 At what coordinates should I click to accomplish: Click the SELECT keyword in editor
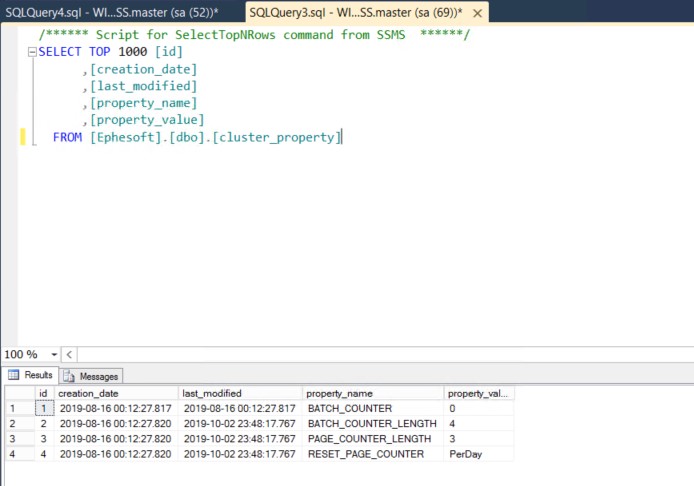tap(60, 52)
